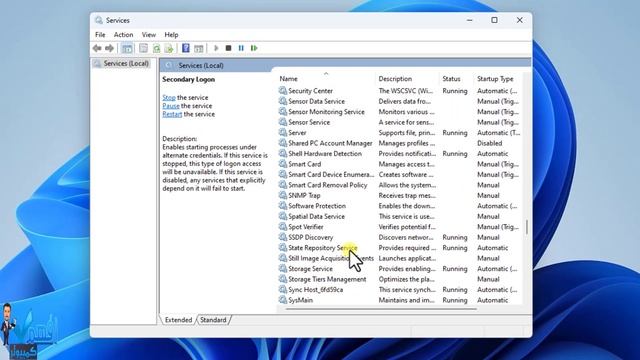Select the Sensor Monitoring Service row

400,112
